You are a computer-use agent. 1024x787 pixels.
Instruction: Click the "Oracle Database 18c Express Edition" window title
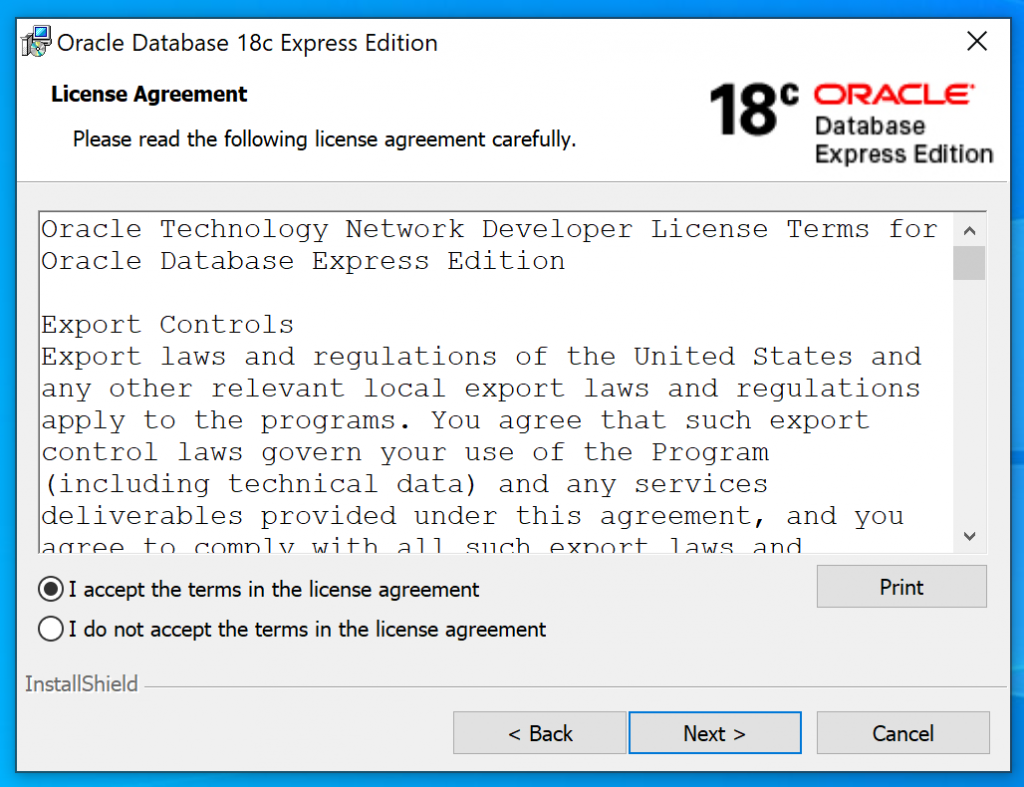coord(247,43)
